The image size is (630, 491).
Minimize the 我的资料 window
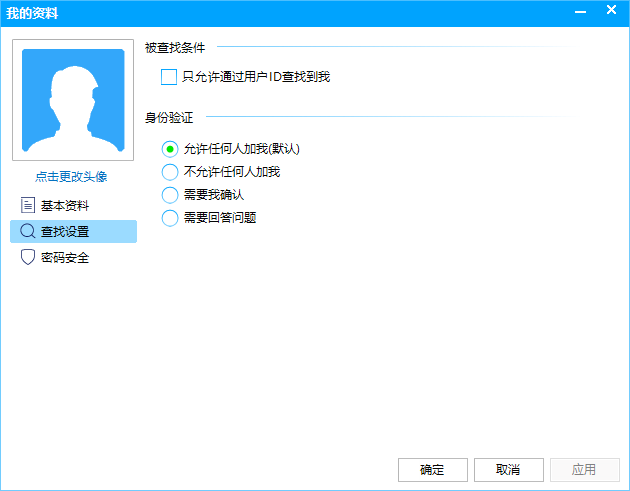[580, 12]
